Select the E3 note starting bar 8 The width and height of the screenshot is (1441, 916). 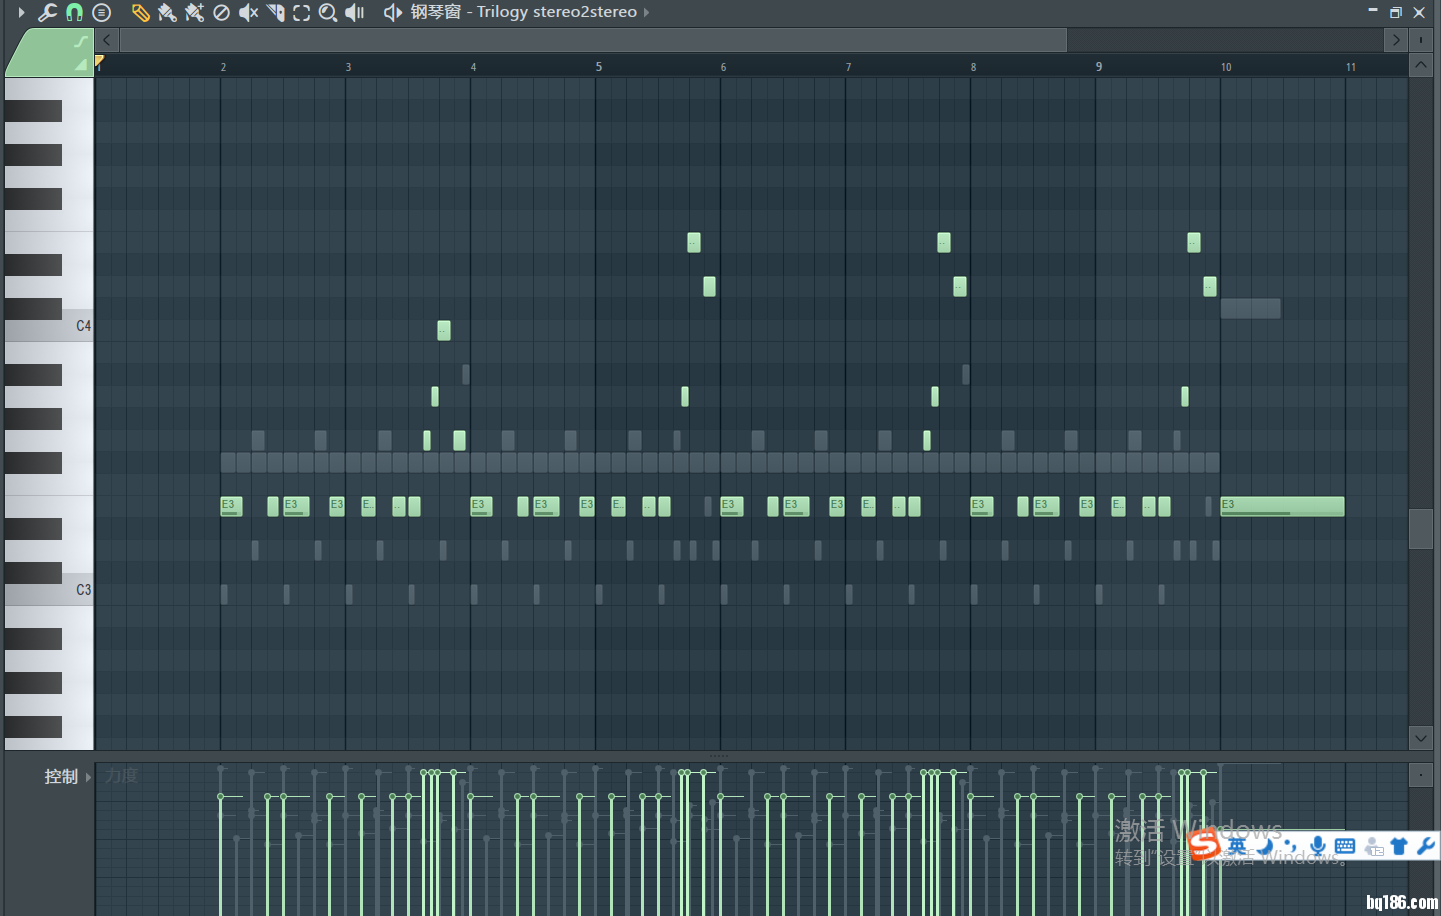981,506
